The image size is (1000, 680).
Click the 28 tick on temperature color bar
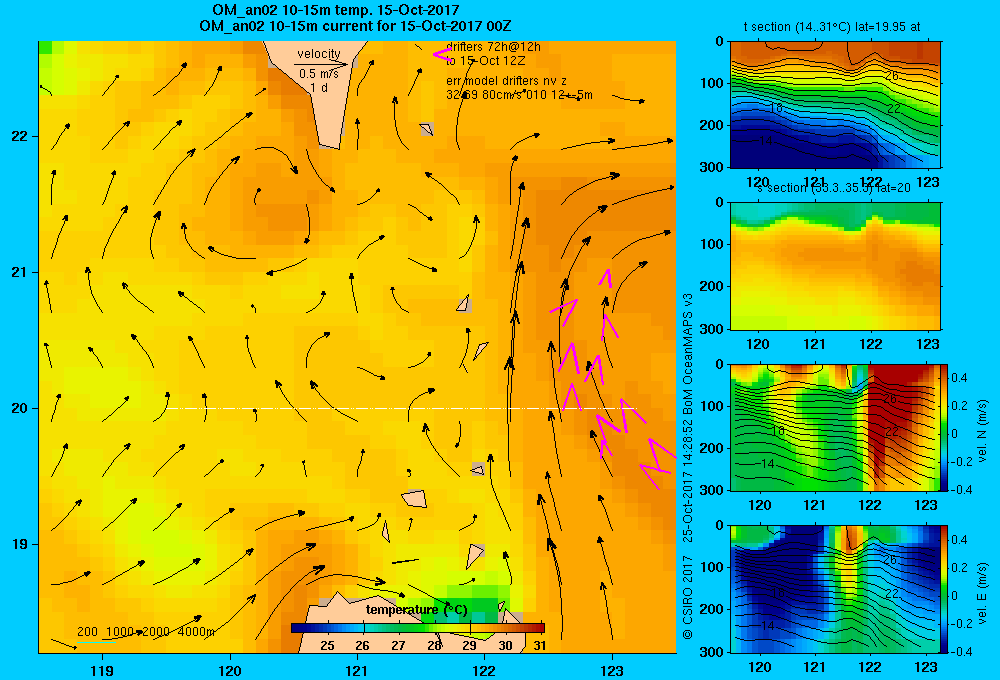click(x=434, y=646)
